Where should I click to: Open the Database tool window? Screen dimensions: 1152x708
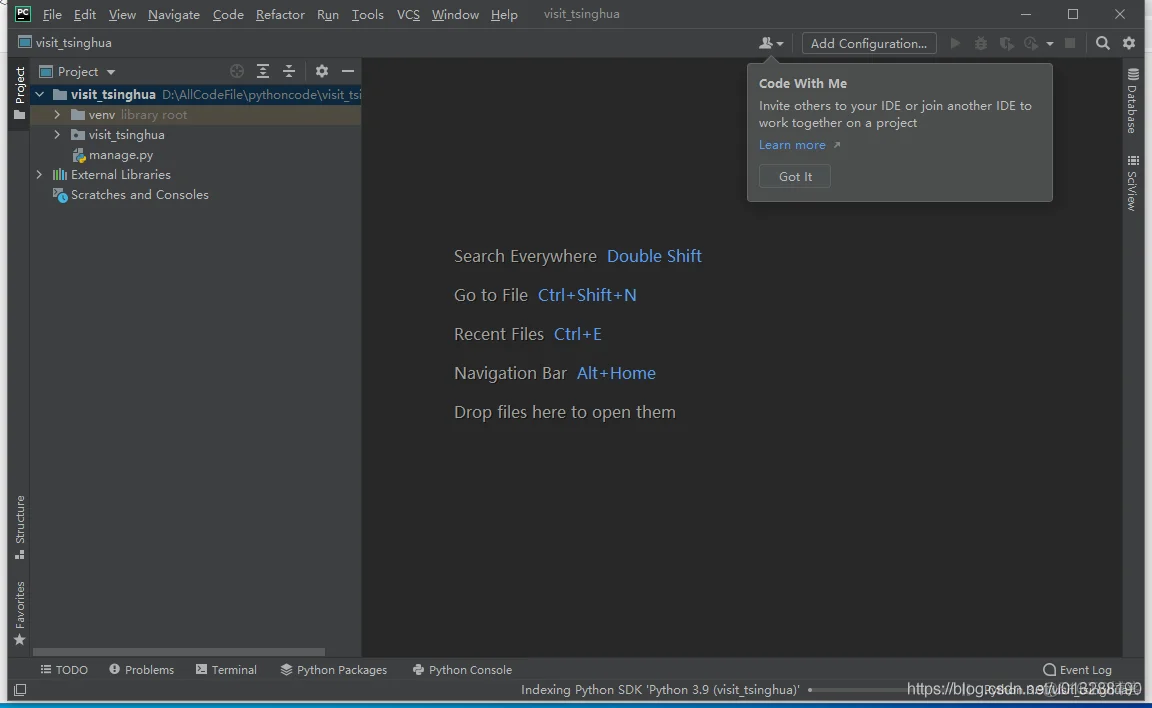pyautogui.click(x=1133, y=101)
